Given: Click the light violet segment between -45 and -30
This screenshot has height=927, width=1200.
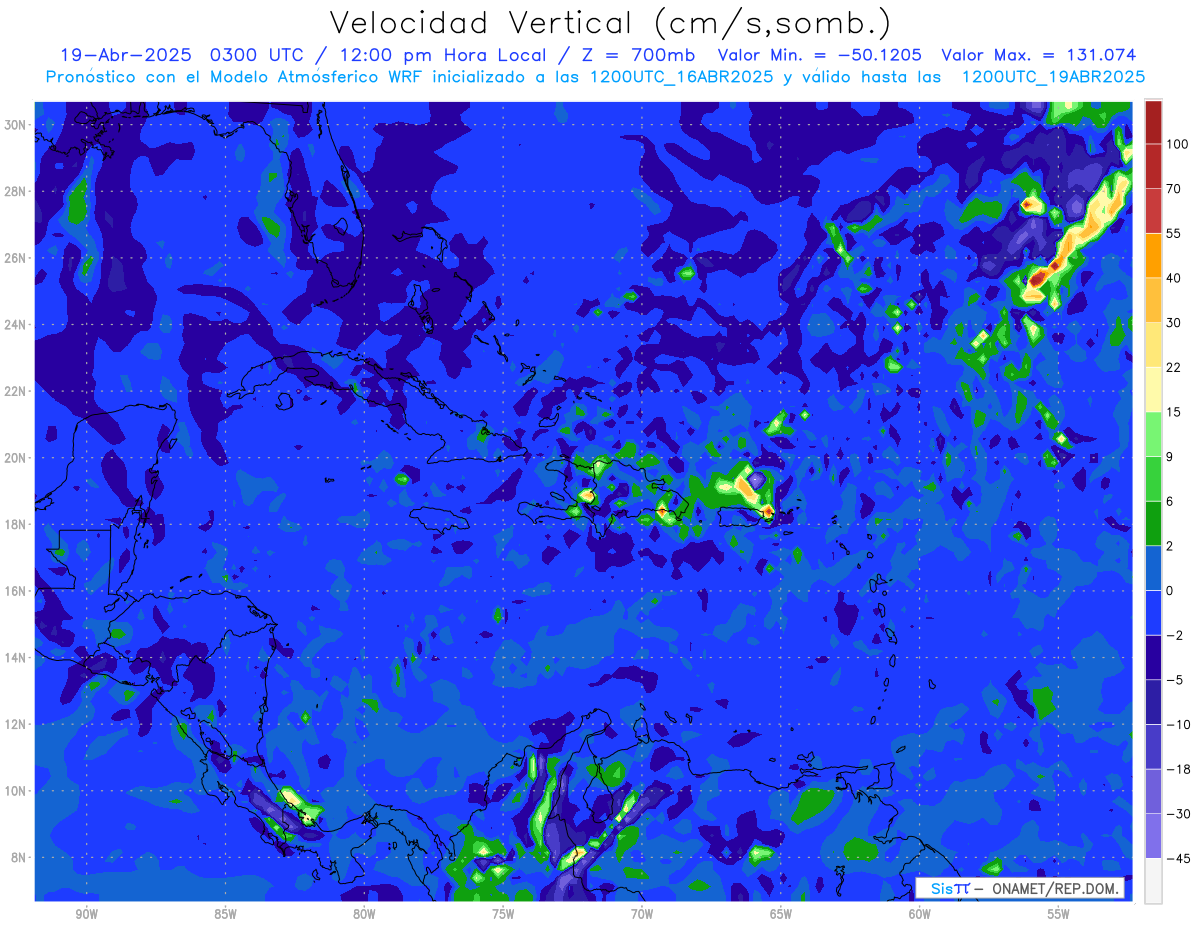Looking at the screenshot, I should click(x=1153, y=836).
